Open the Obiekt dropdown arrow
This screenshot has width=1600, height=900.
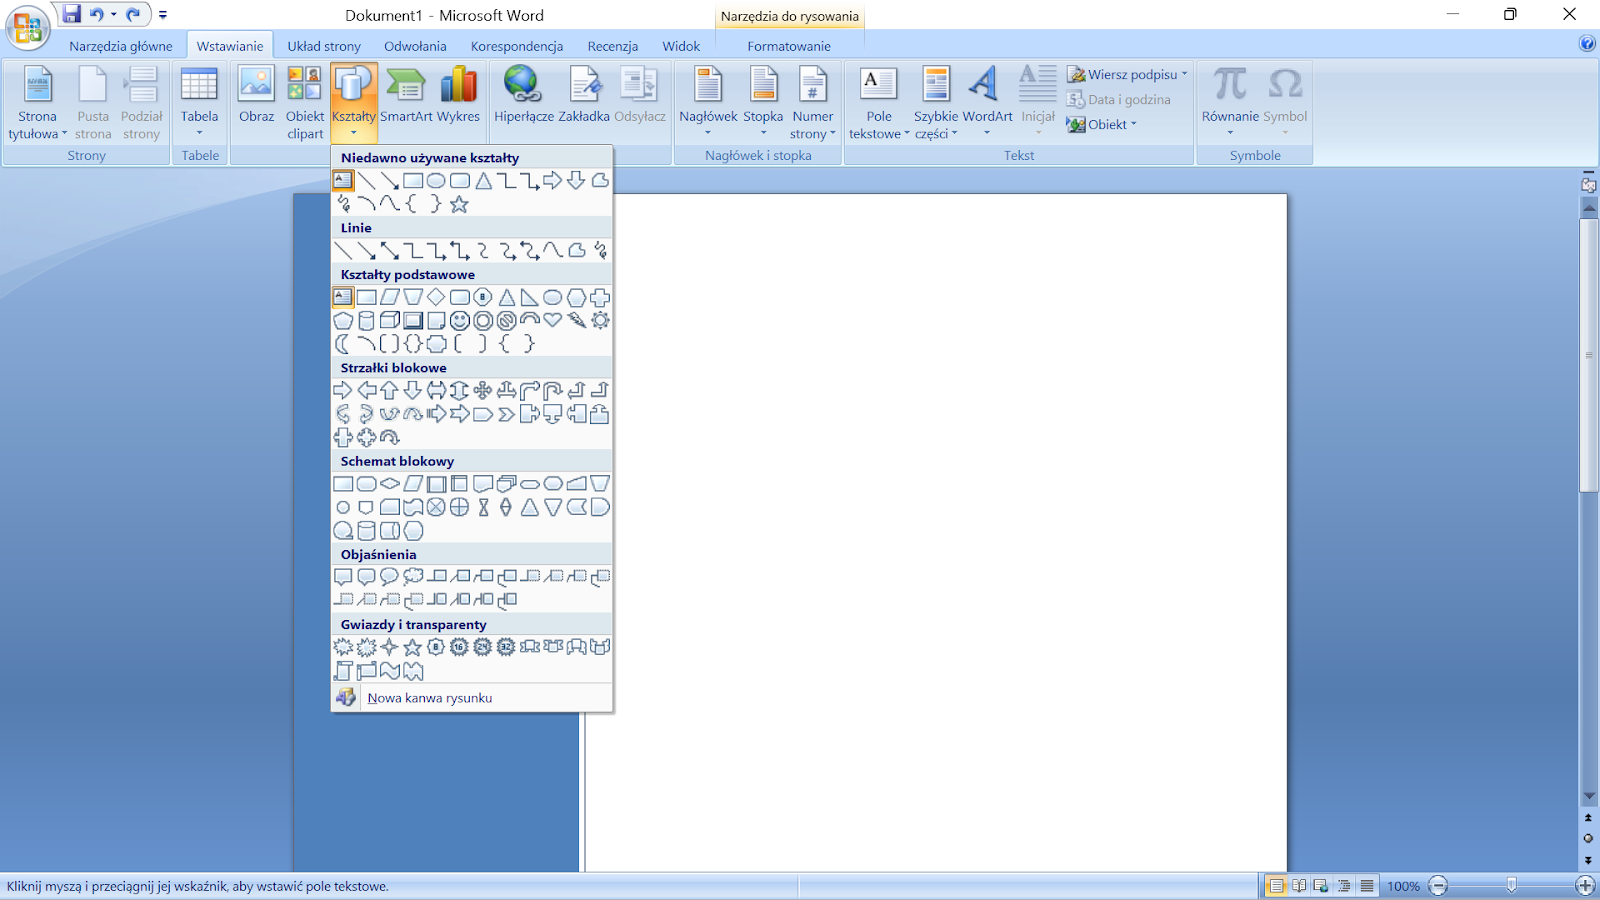[1134, 124]
